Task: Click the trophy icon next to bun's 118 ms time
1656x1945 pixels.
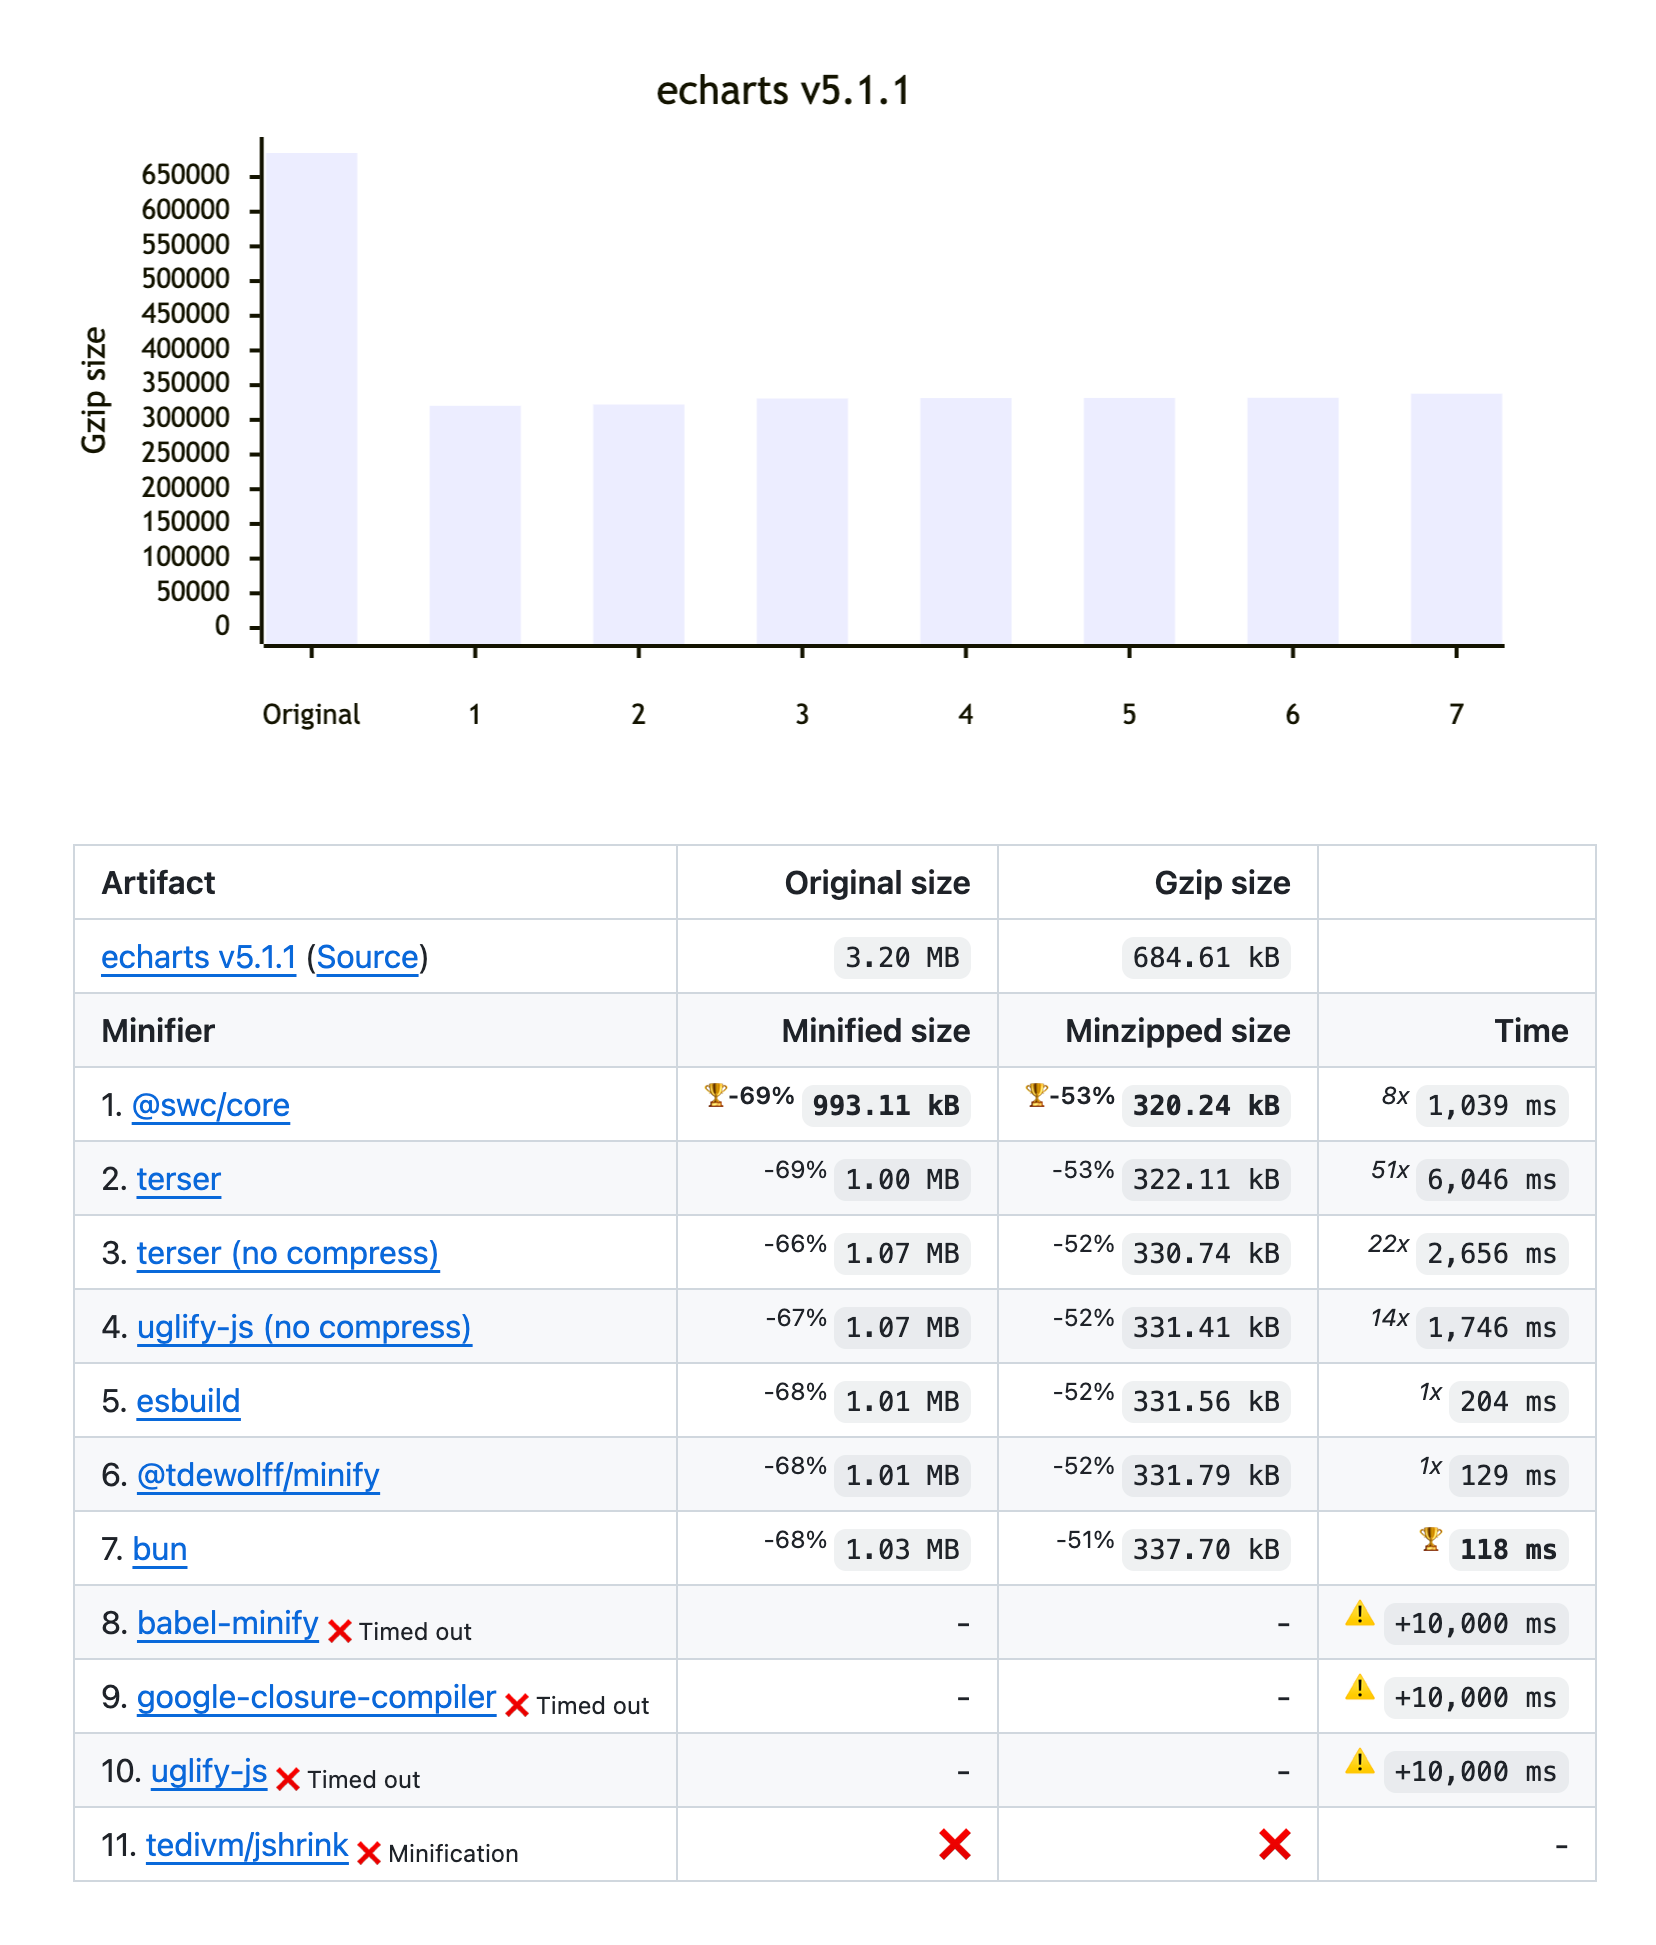Action: [x=1432, y=1540]
